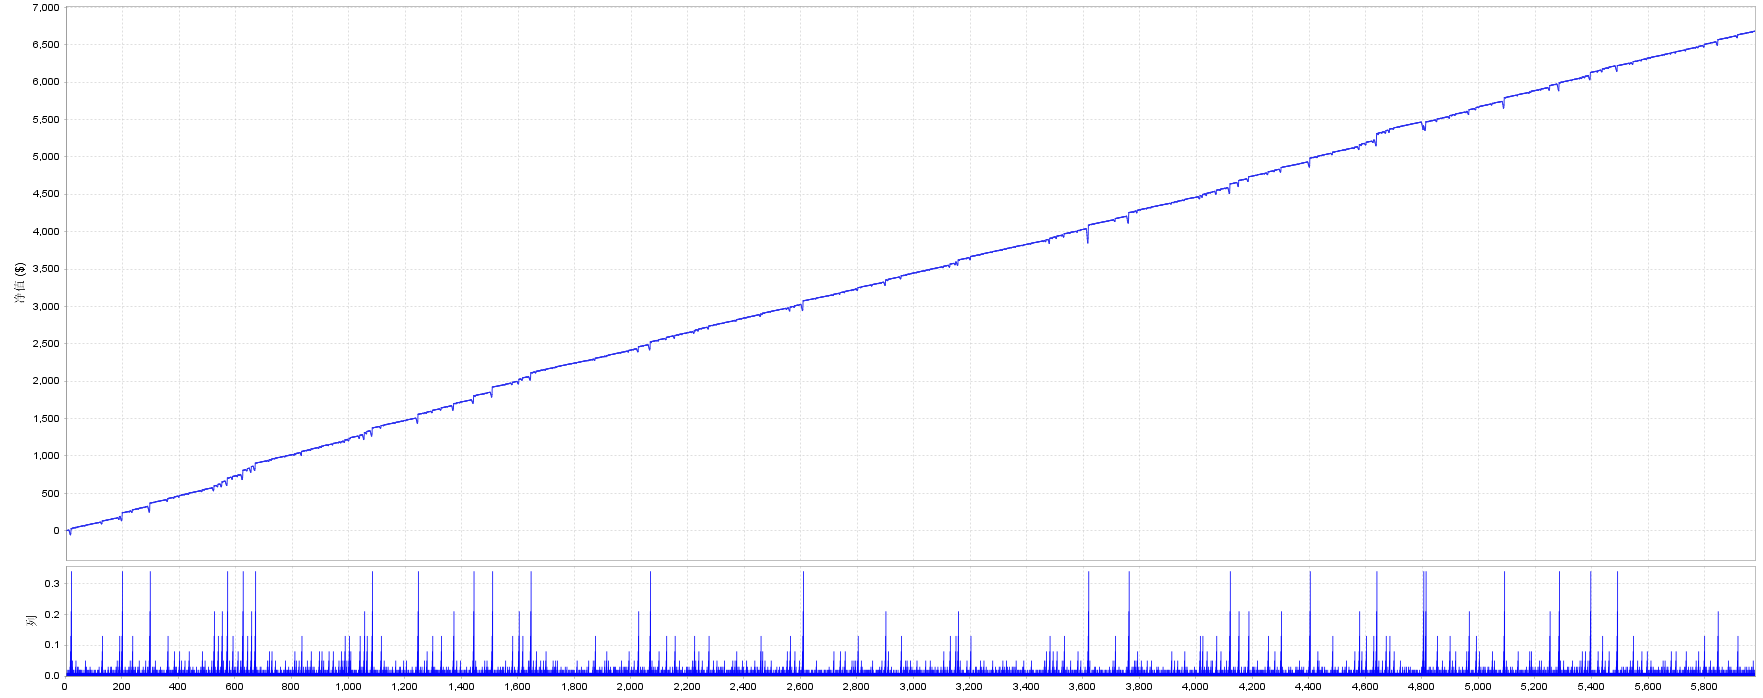
Task: Click the 2,000 label on the horizontal axis
Action: (630, 687)
